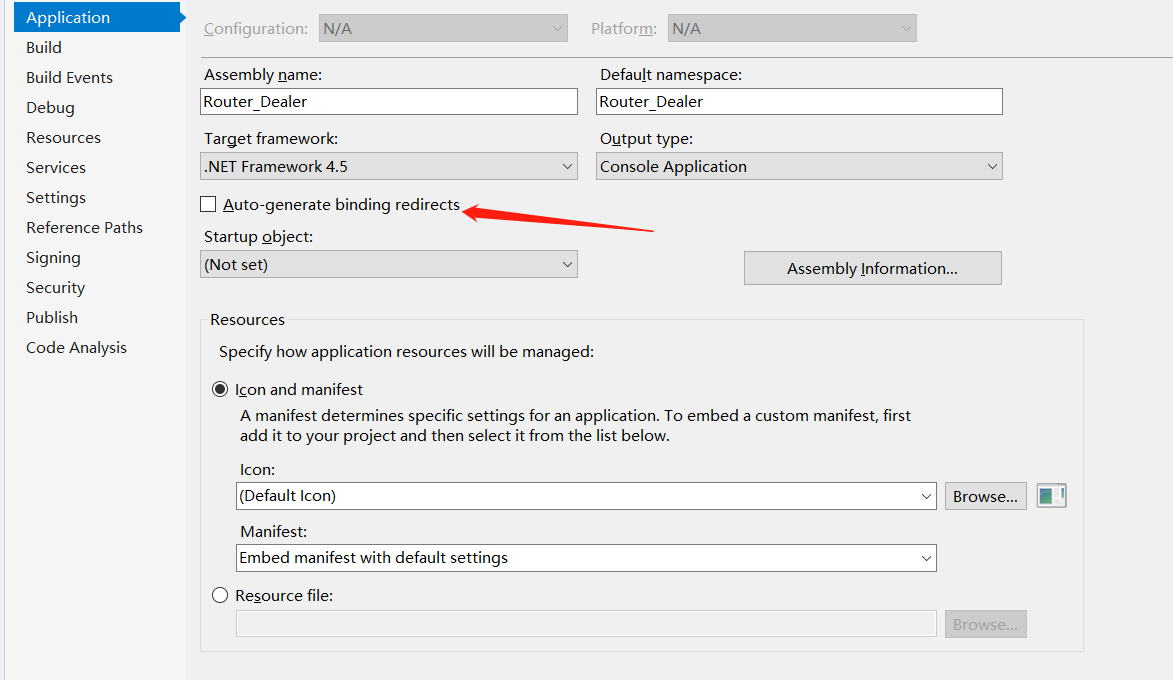
Task: Click the Assembly Information button
Action: point(872,268)
